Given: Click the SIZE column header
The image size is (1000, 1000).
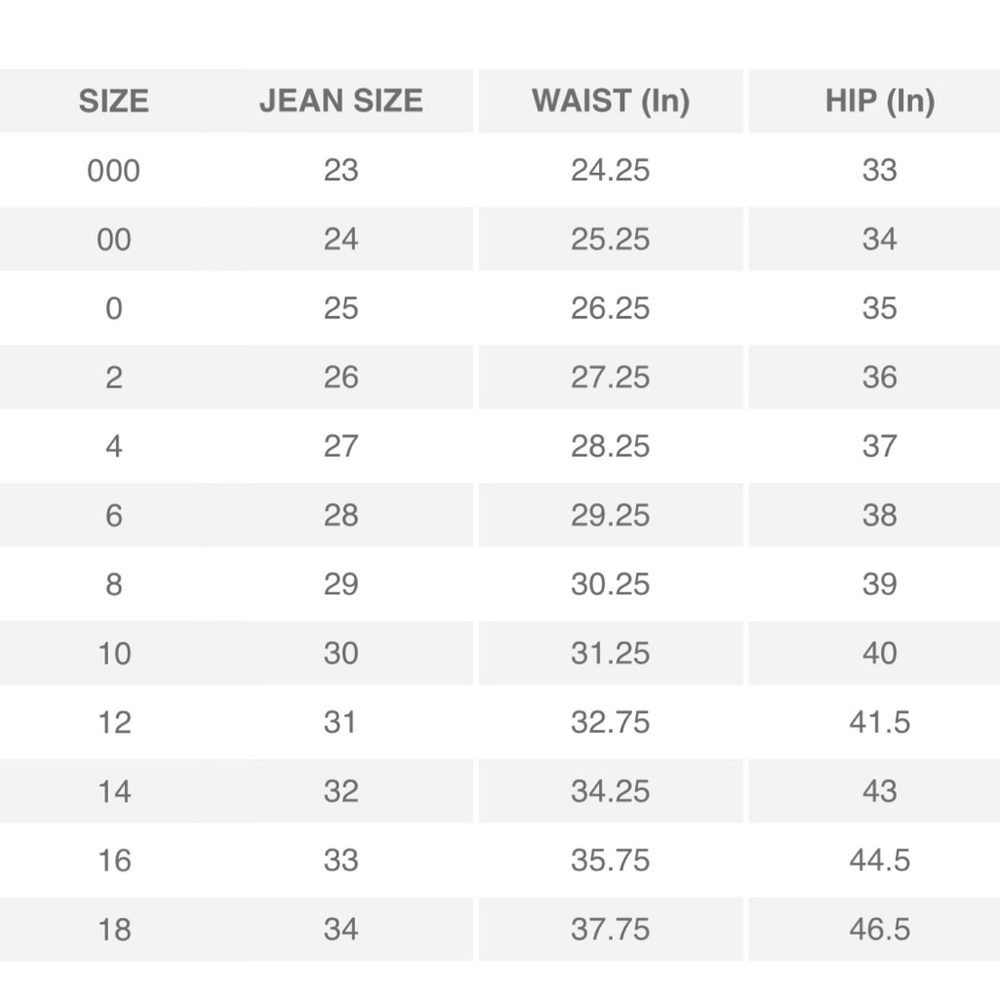Looking at the screenshot, I should (x=114, y=101).
